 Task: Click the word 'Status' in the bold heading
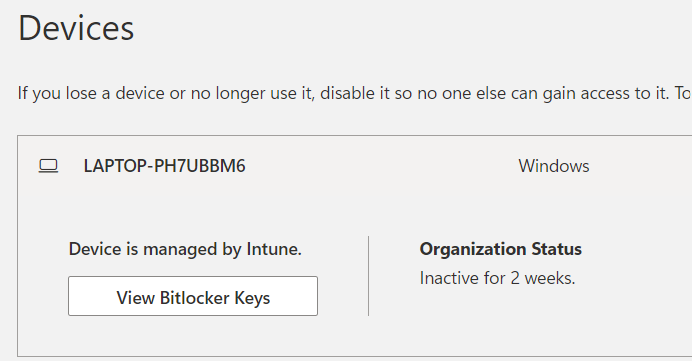click(x=557, y=249)
